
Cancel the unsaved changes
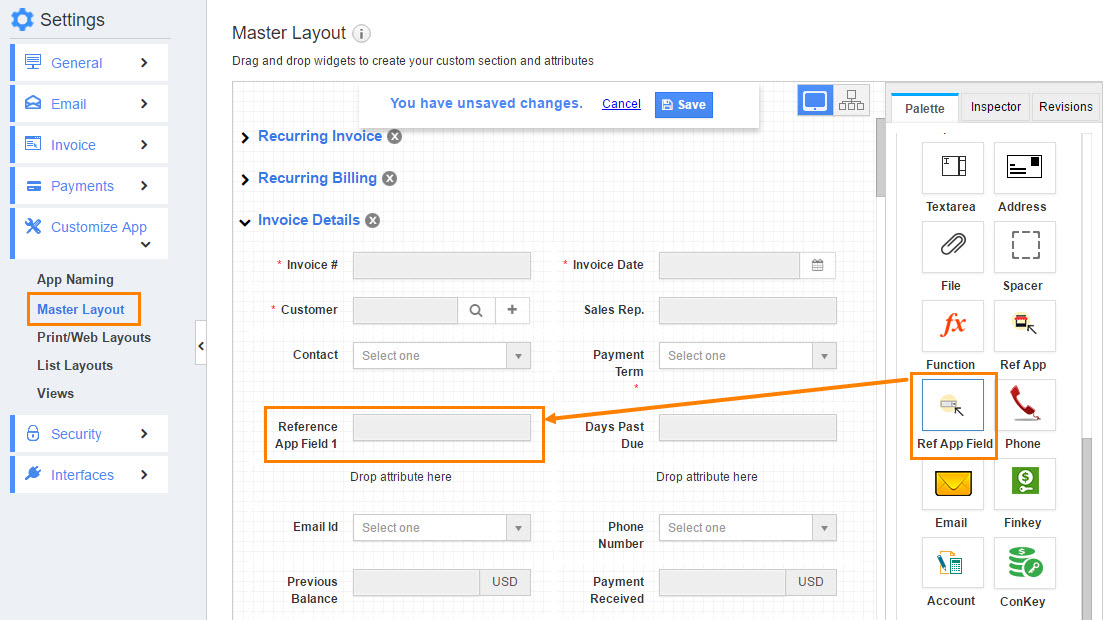[x=621, y=103]
